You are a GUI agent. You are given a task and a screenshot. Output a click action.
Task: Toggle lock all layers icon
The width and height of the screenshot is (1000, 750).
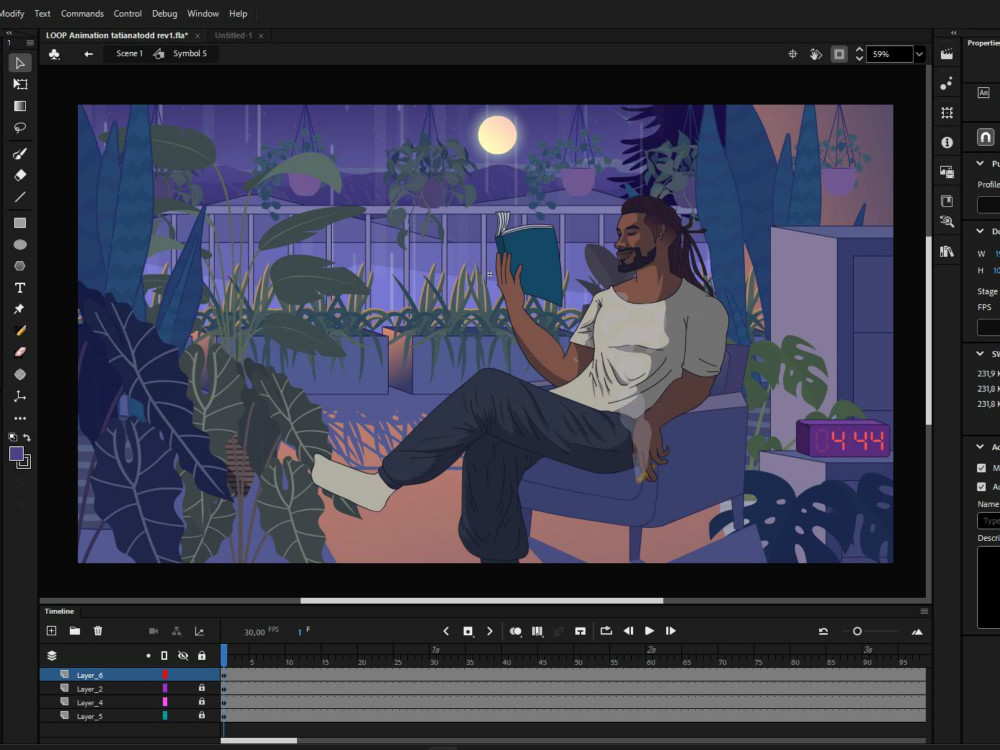point(202,656)
